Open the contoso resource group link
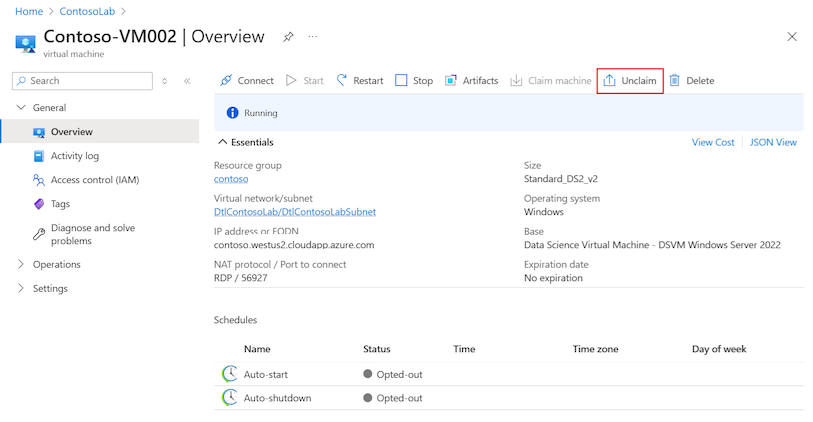The height and width of the screenshot is (422, 813). click(231, 179)
